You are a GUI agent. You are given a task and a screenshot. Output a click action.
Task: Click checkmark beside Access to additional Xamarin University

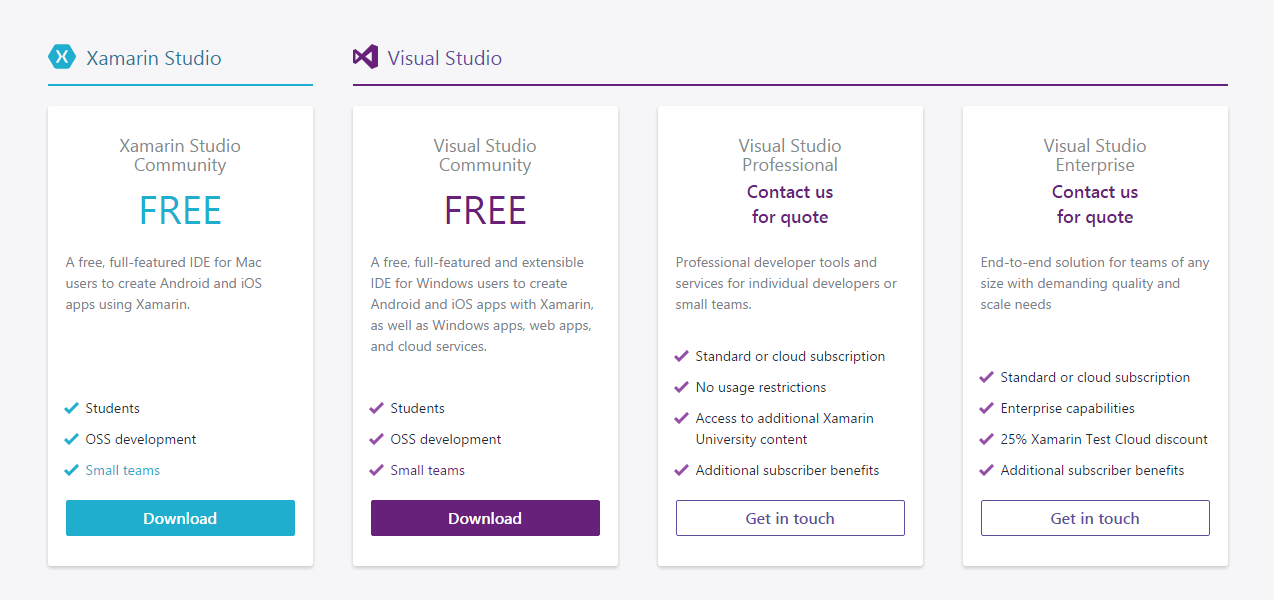pyautogui.click(x=682, y=418)
